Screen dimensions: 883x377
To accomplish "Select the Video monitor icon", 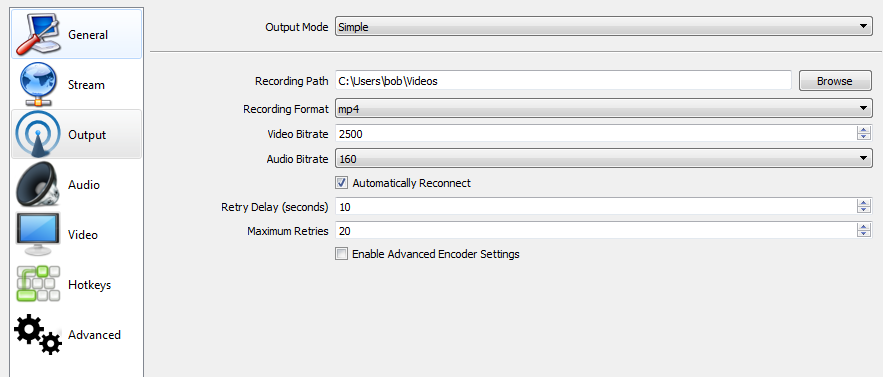I will pyautogui.click(x=38, y=234).
